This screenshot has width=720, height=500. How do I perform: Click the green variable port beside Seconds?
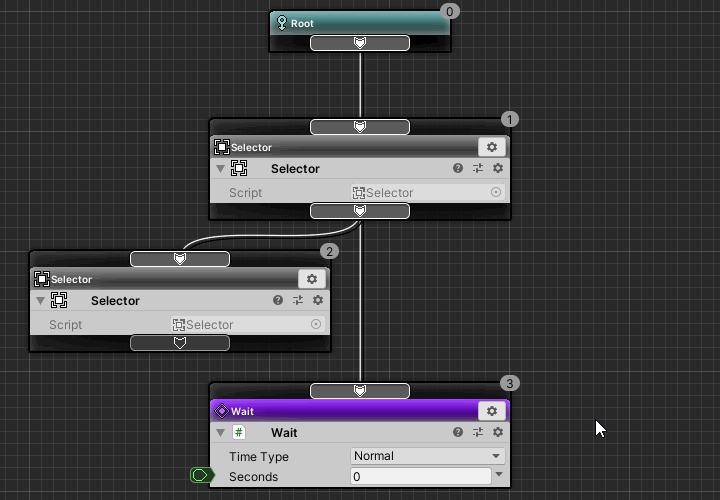coord(201,476)
